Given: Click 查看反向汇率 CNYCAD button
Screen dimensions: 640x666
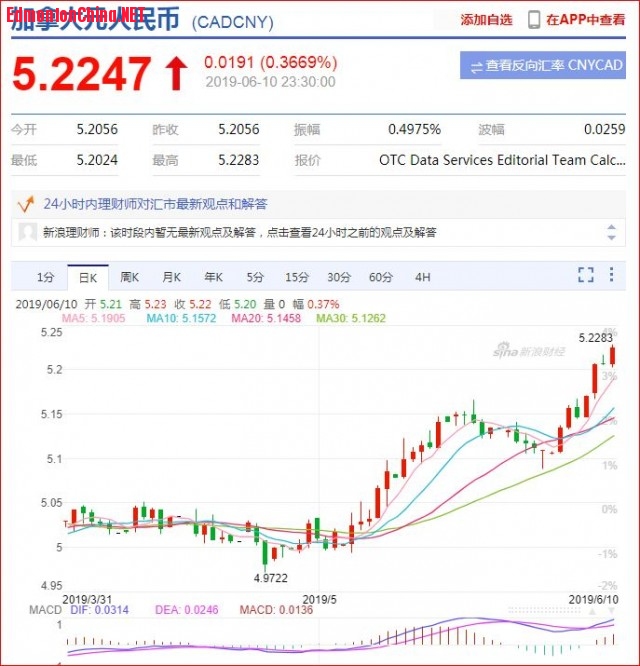Looking at the screenshot, I should tap(544, 66).
